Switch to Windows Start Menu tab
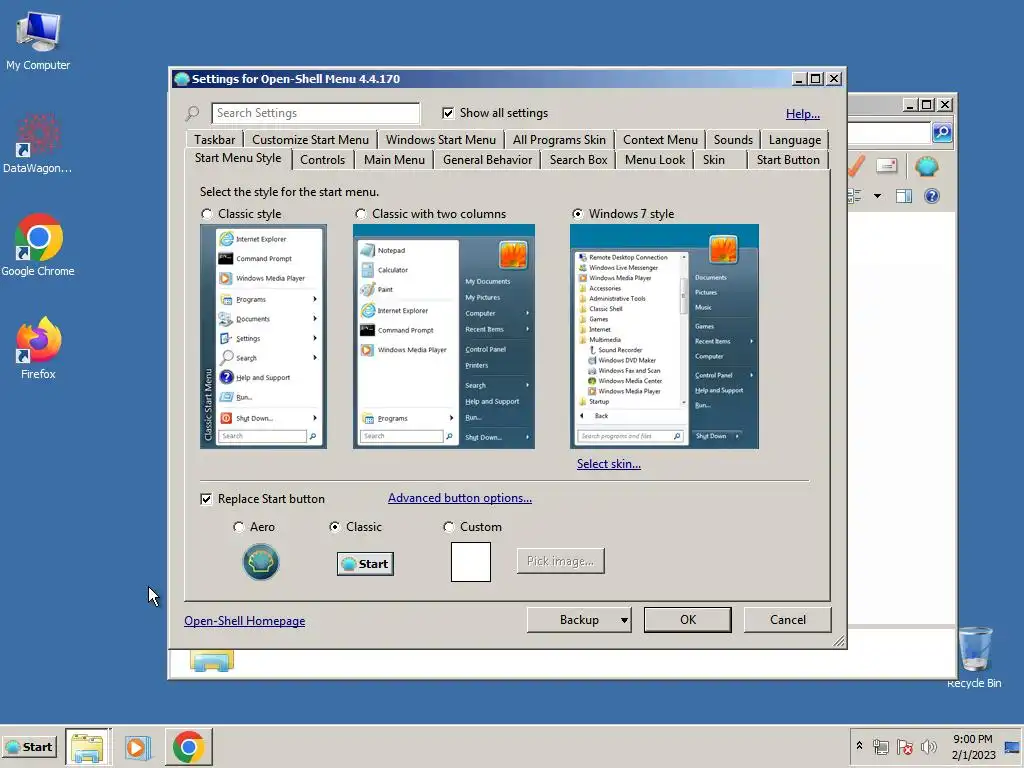Image resolution: width=1024 pixels, height=768 pixels. [x=441, y=140]
